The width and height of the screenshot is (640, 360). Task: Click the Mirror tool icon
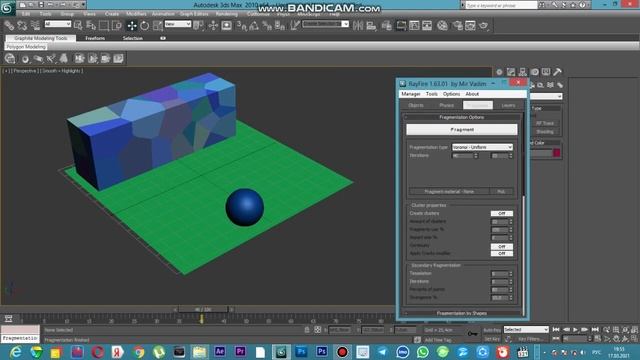pos(358,26)
